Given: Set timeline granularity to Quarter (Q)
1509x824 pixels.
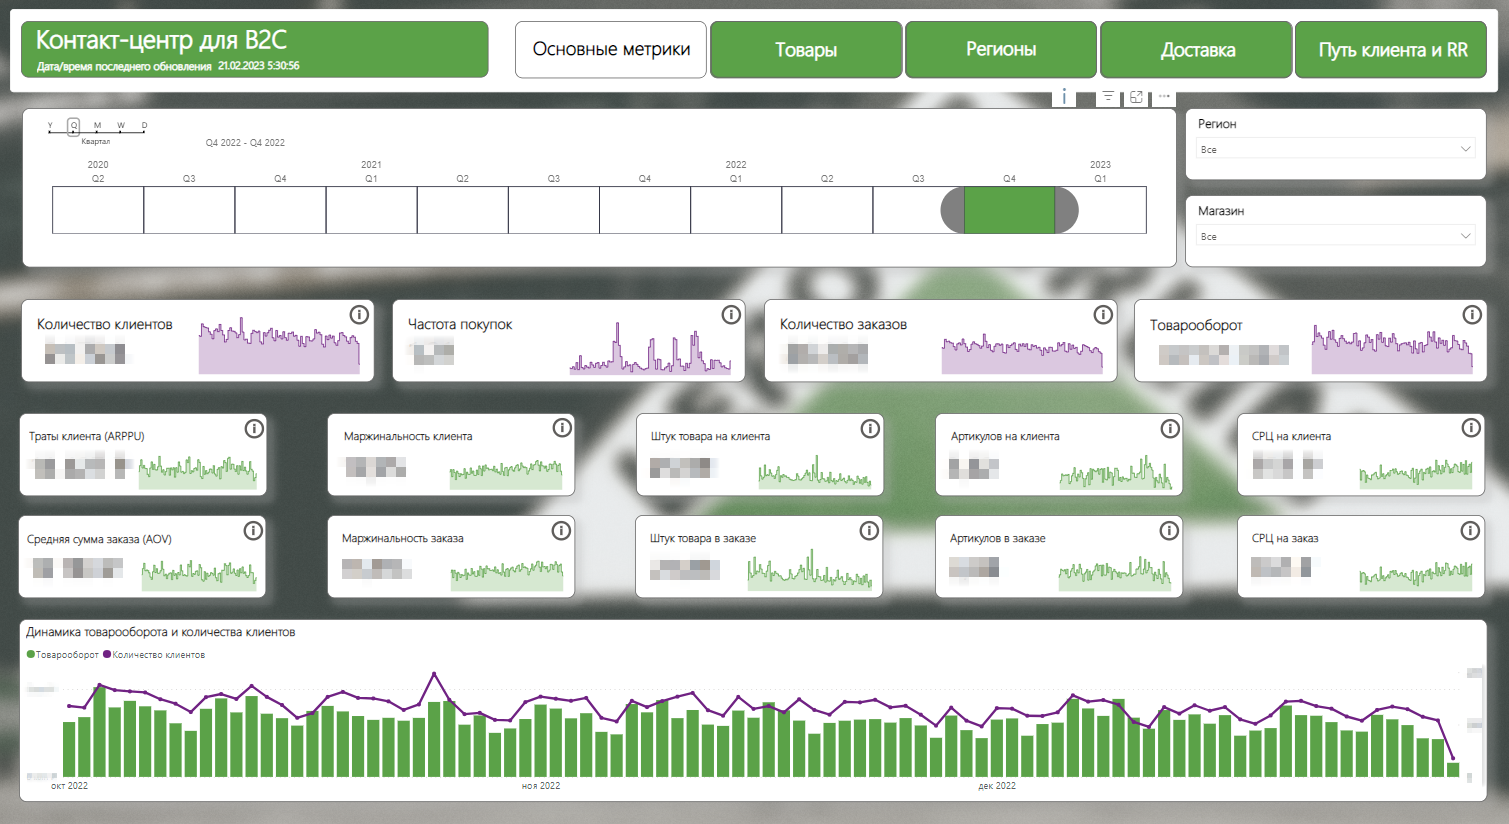Looking at the screenshot, I should [x=74, y=126].
